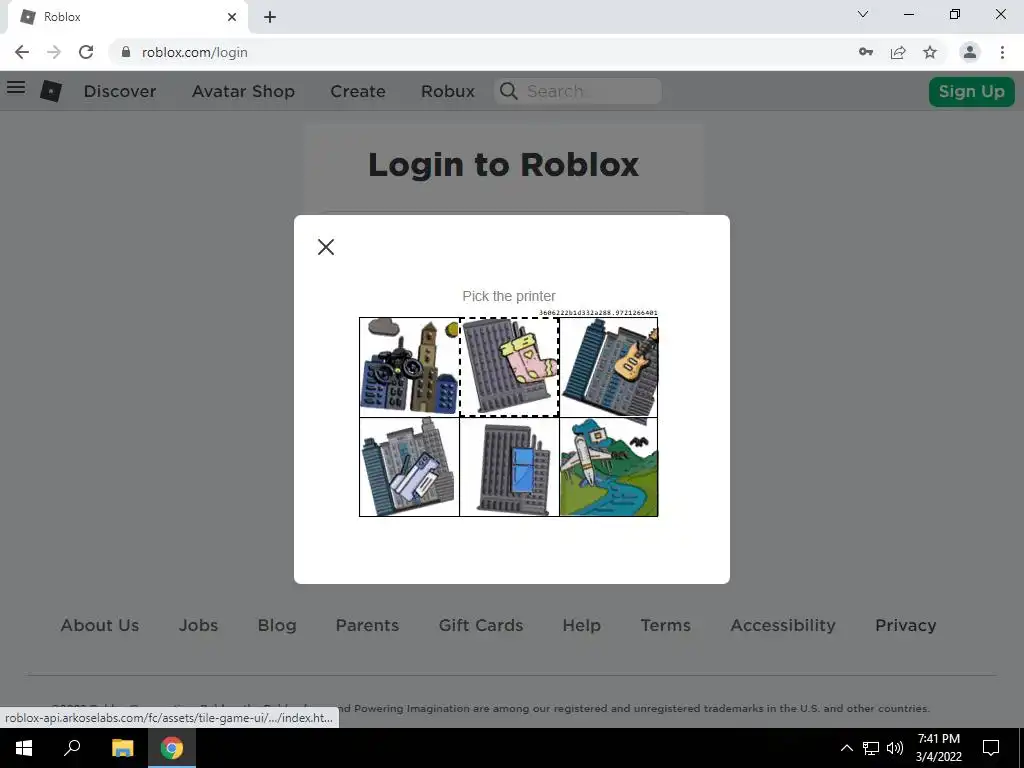This screenshot has width=1024, height=768.
Task: Click the share page icon
Action: pyautogui.click(x=898, y=52)
